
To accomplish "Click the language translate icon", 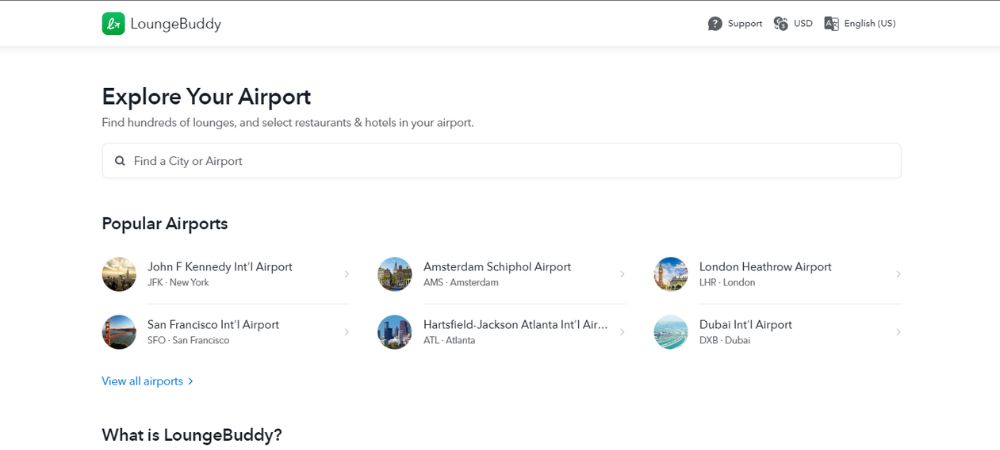I will pyautogui.click(x=831, y=24).
